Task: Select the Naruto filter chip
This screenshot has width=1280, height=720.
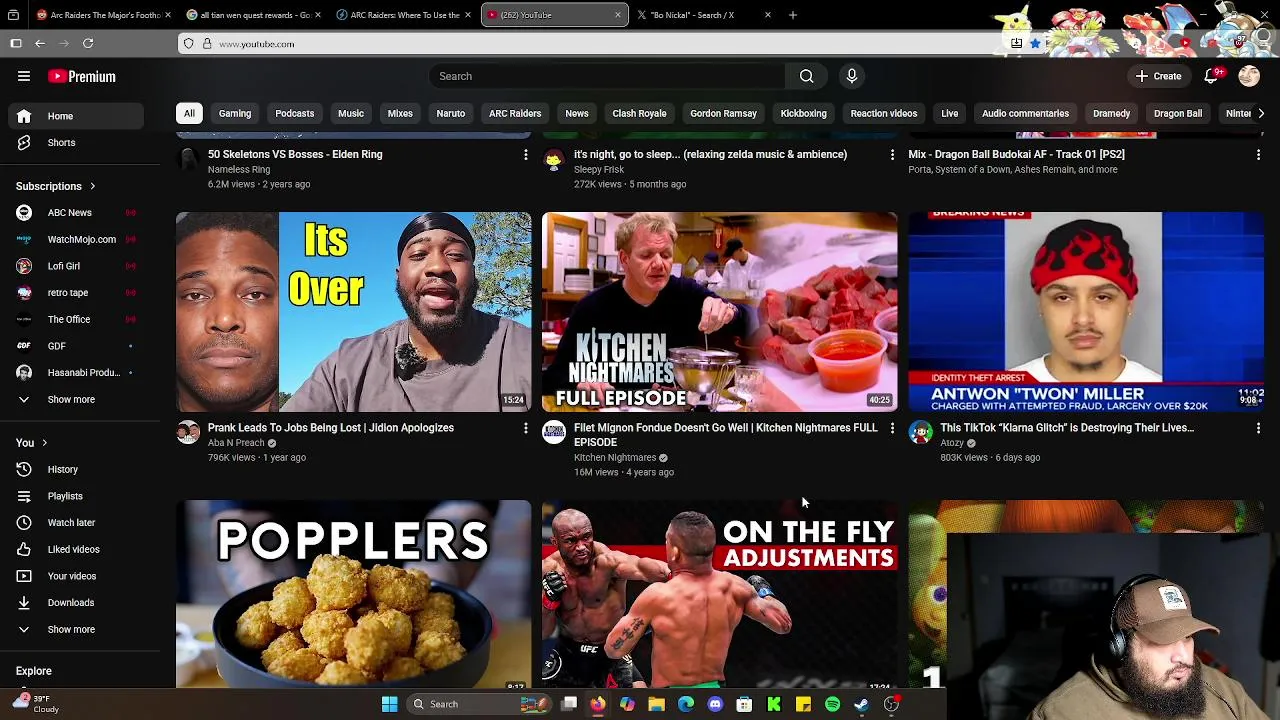Action: point(451,114)
